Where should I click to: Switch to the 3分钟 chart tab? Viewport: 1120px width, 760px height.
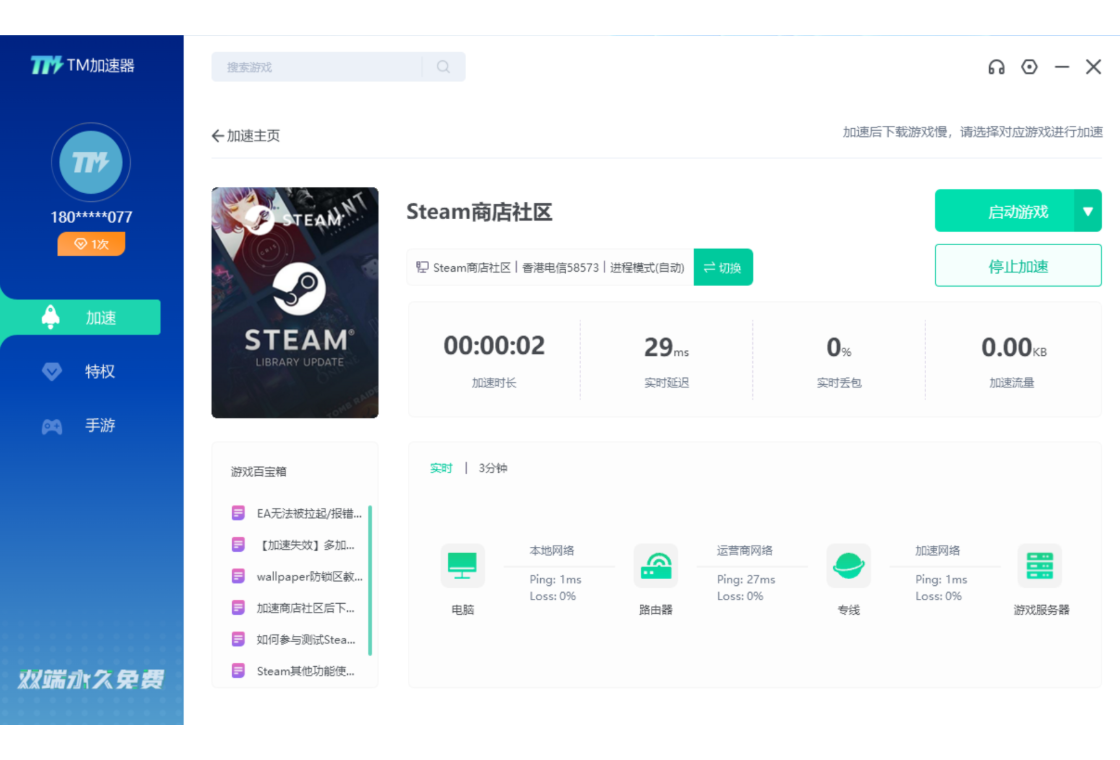[493, 469]
